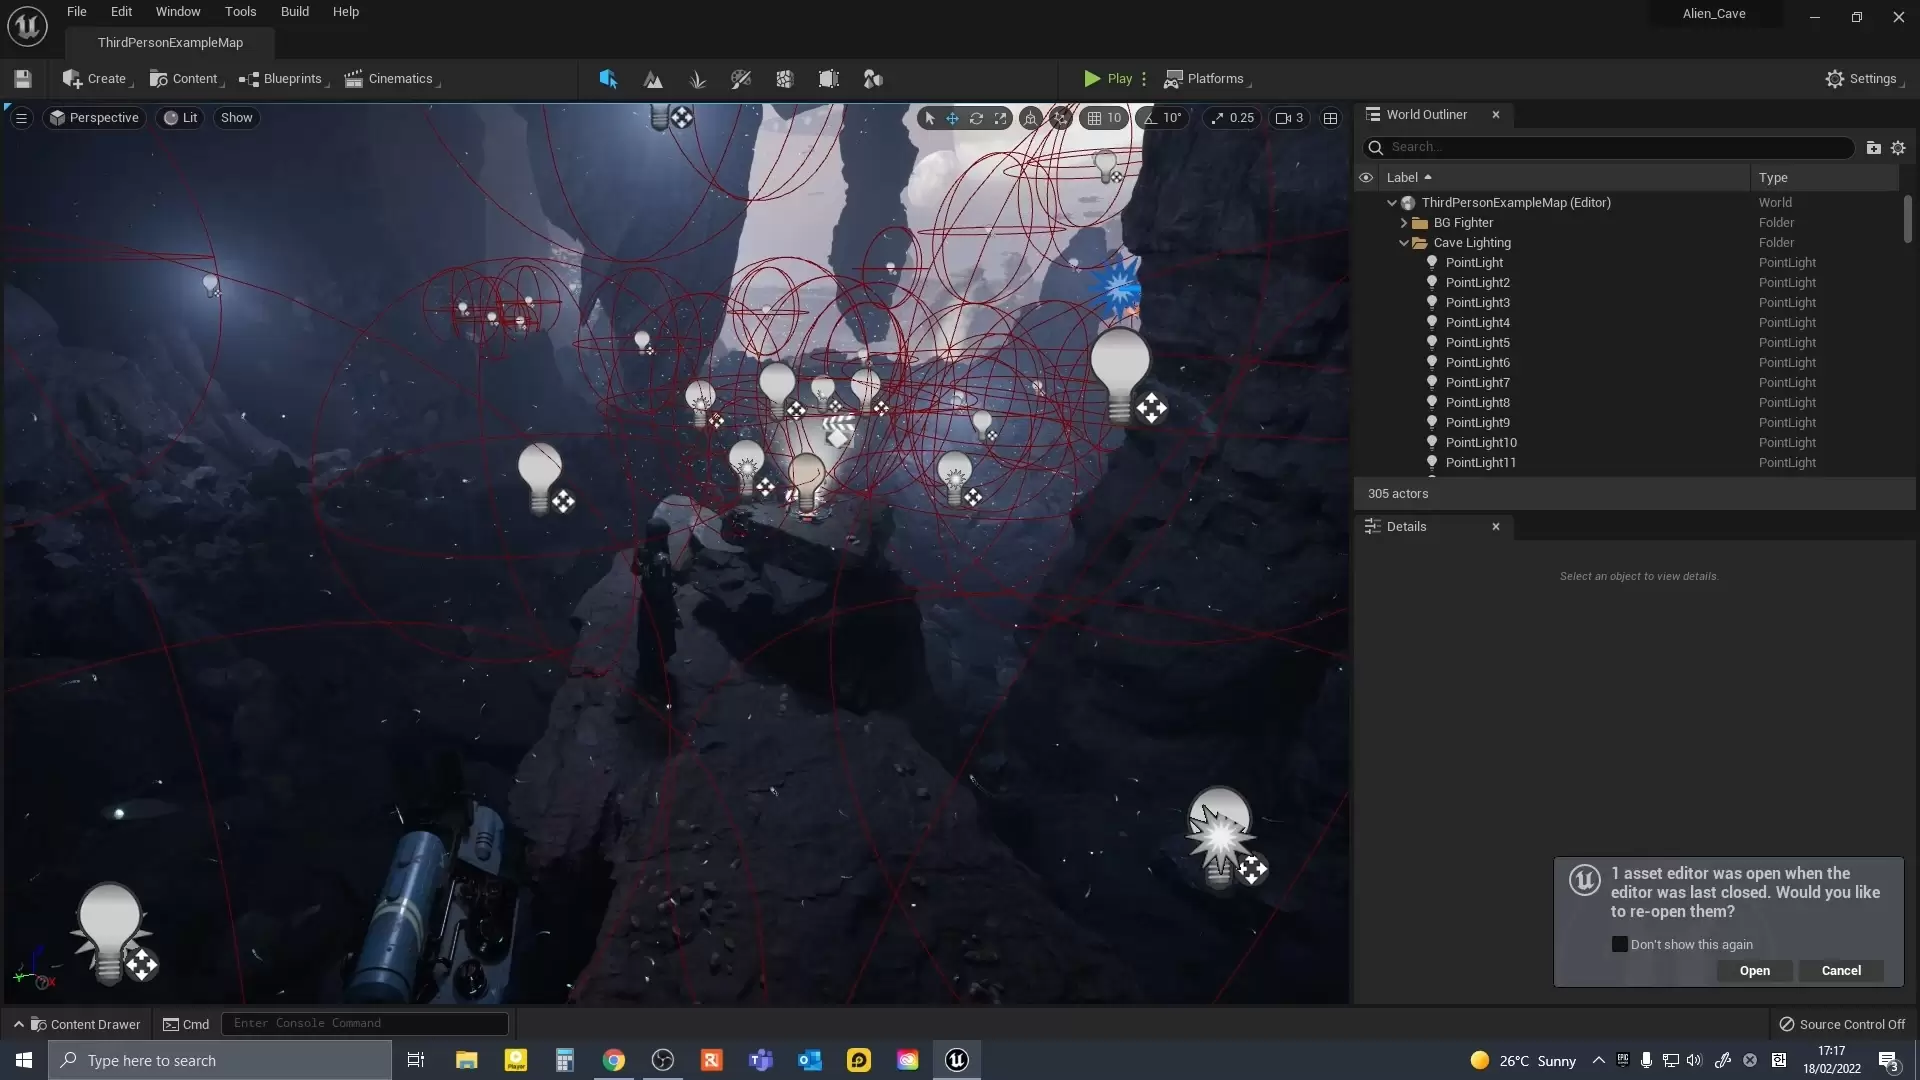
Task: Open the Perspective viewport dropdown
Action: point(95,118)
